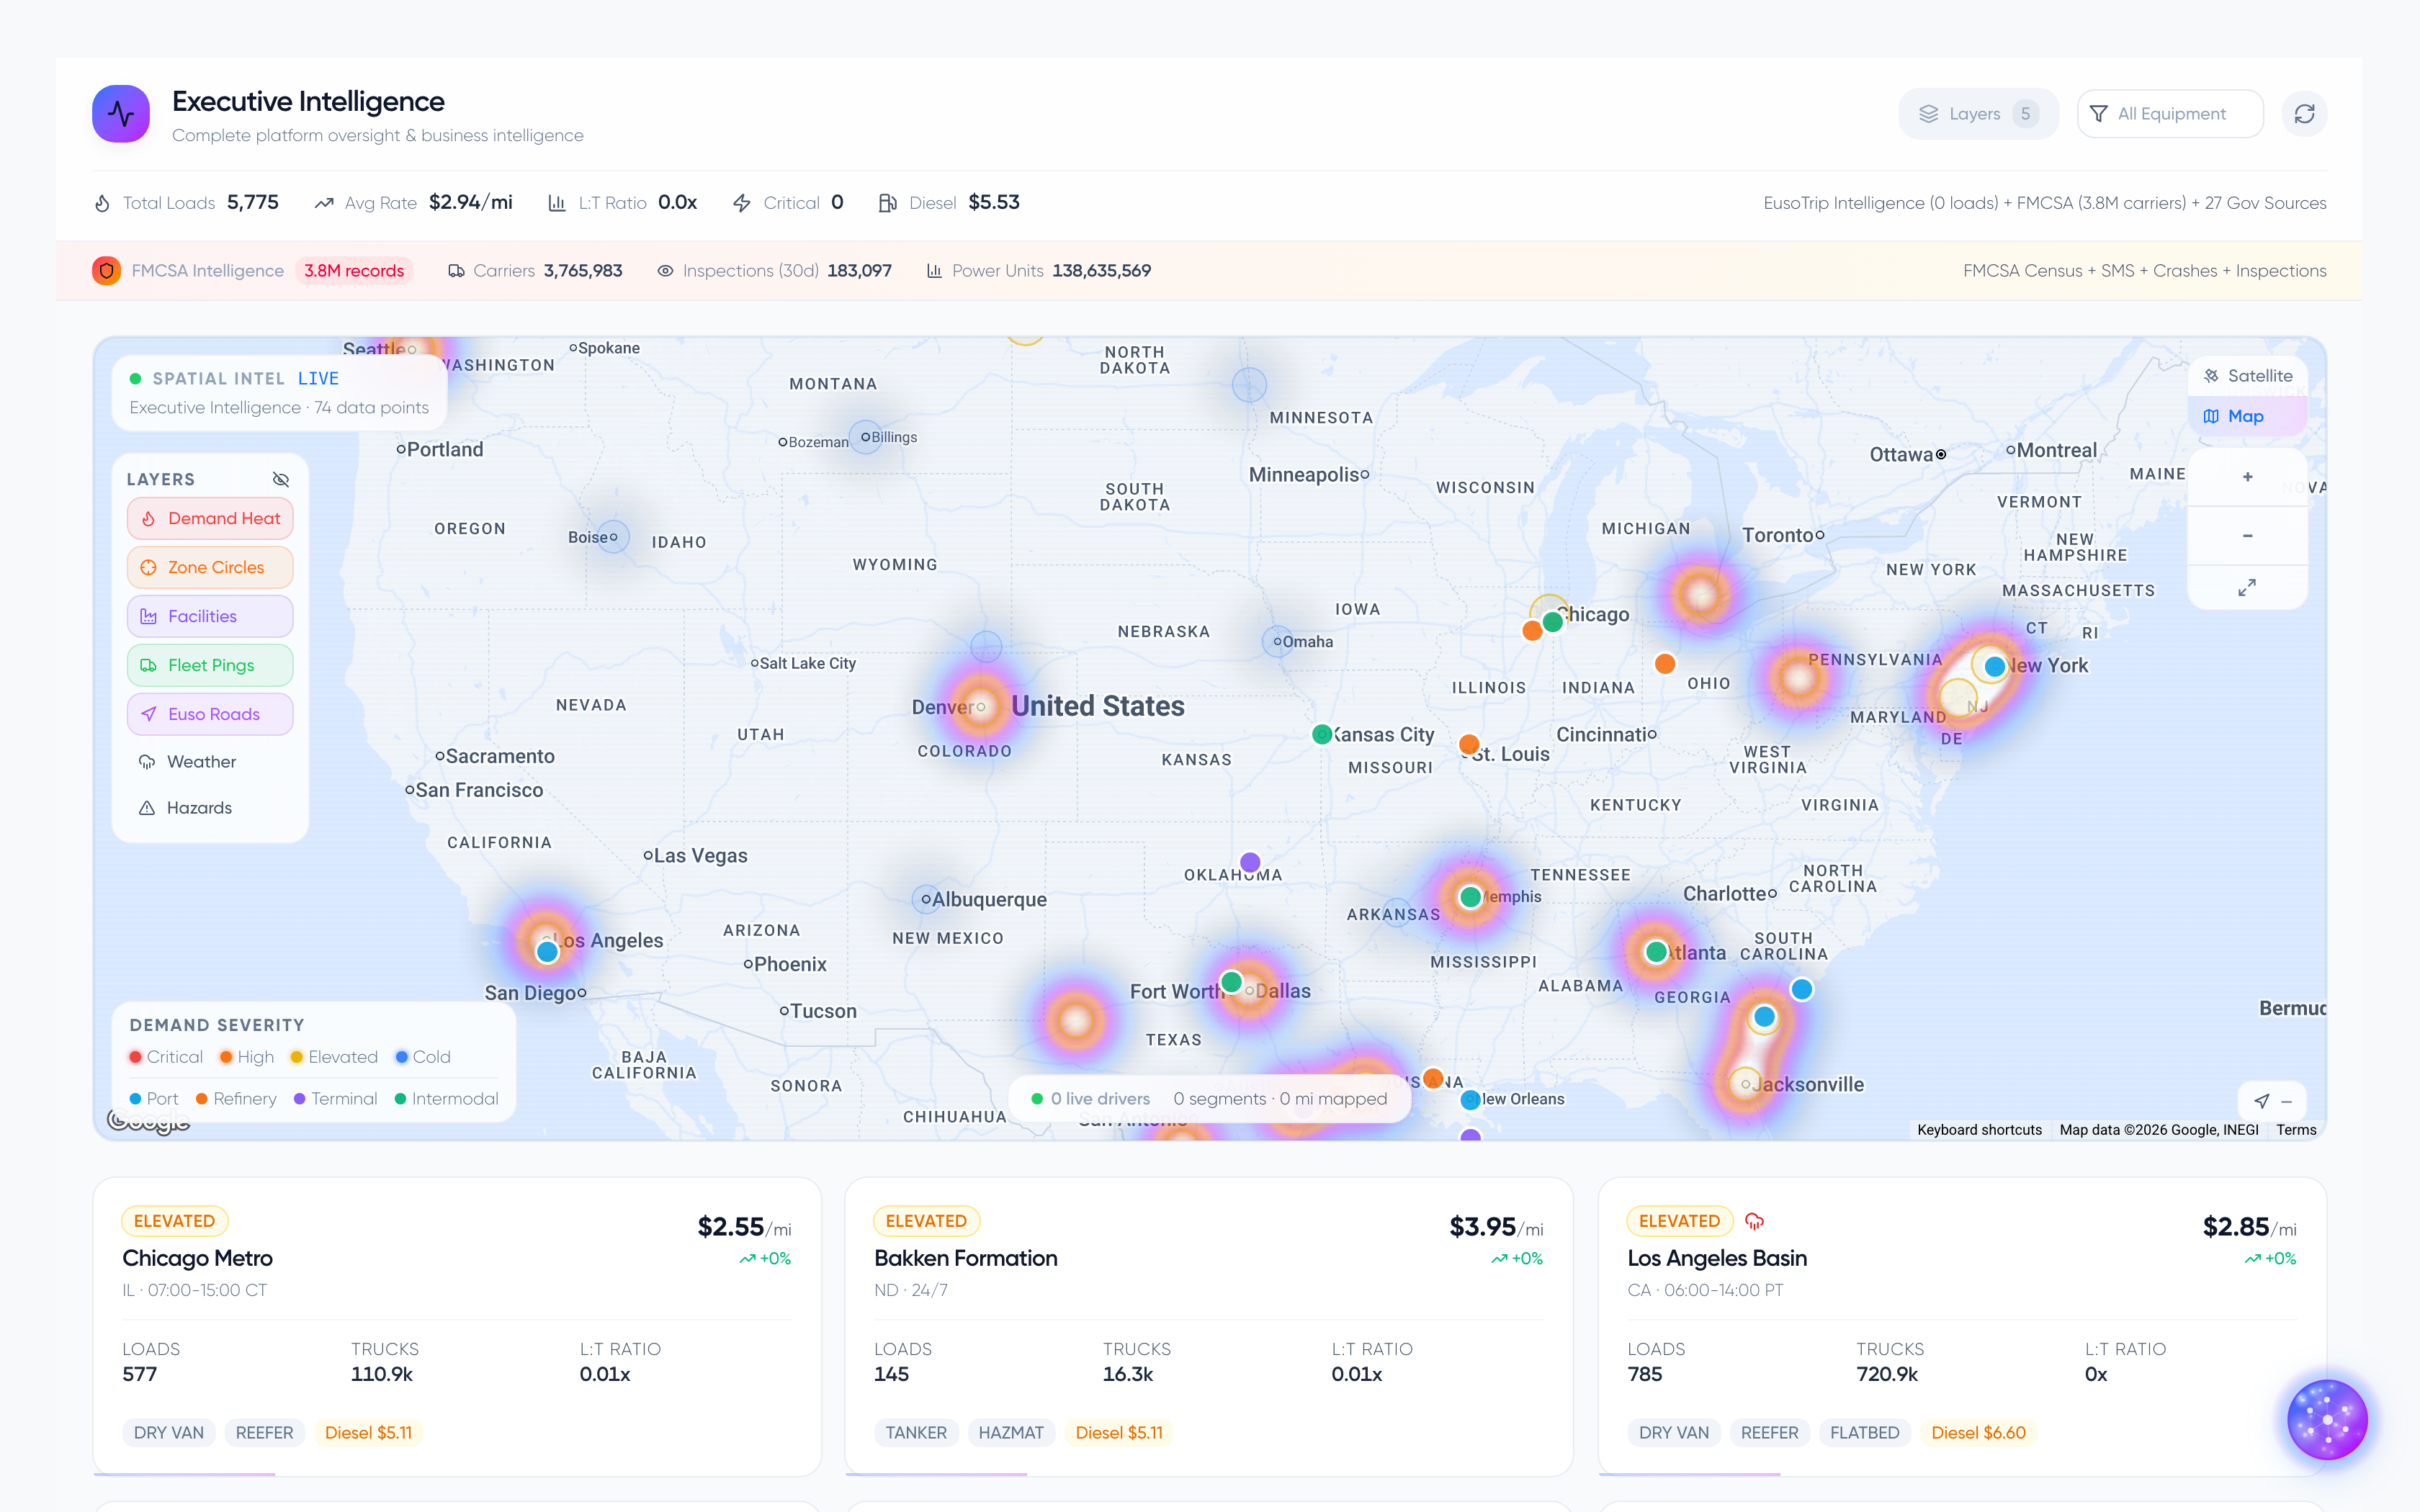Screen dimensions: 2420x1512
Task: Click the Executive Intelligence pulse logo
Action: [x=121, y=114]
